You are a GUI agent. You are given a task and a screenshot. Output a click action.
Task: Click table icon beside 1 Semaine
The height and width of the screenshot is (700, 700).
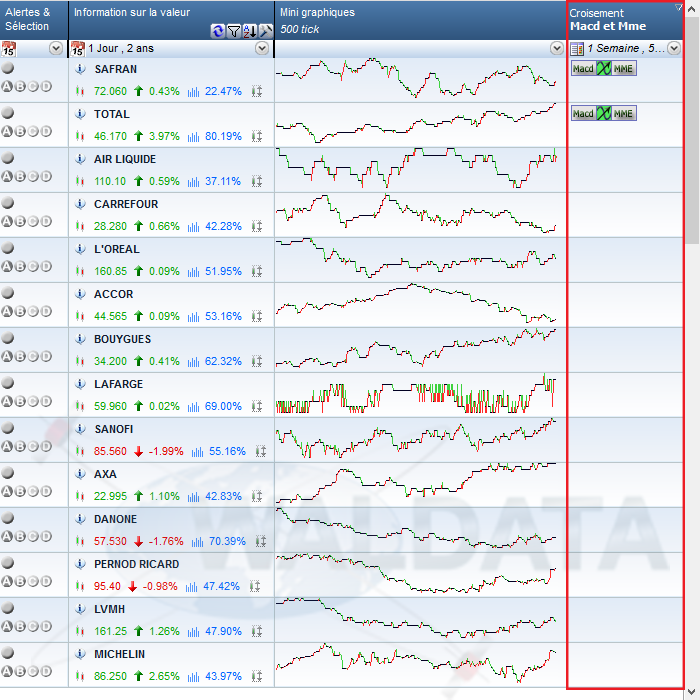(577, 49)
